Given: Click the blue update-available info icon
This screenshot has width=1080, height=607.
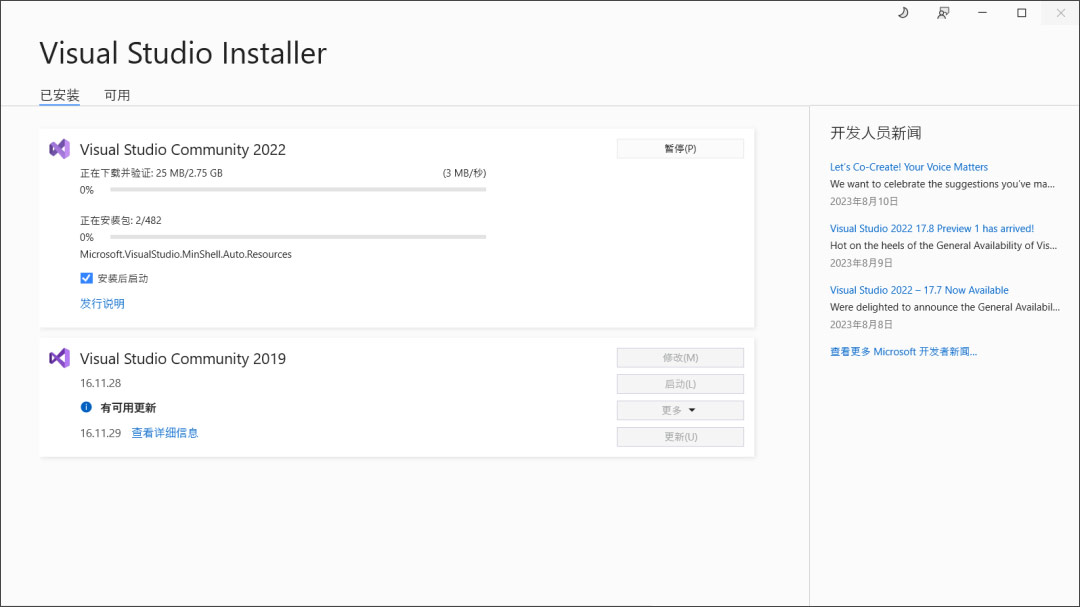Looking at the screenshot, I should (x=86, y=407).
